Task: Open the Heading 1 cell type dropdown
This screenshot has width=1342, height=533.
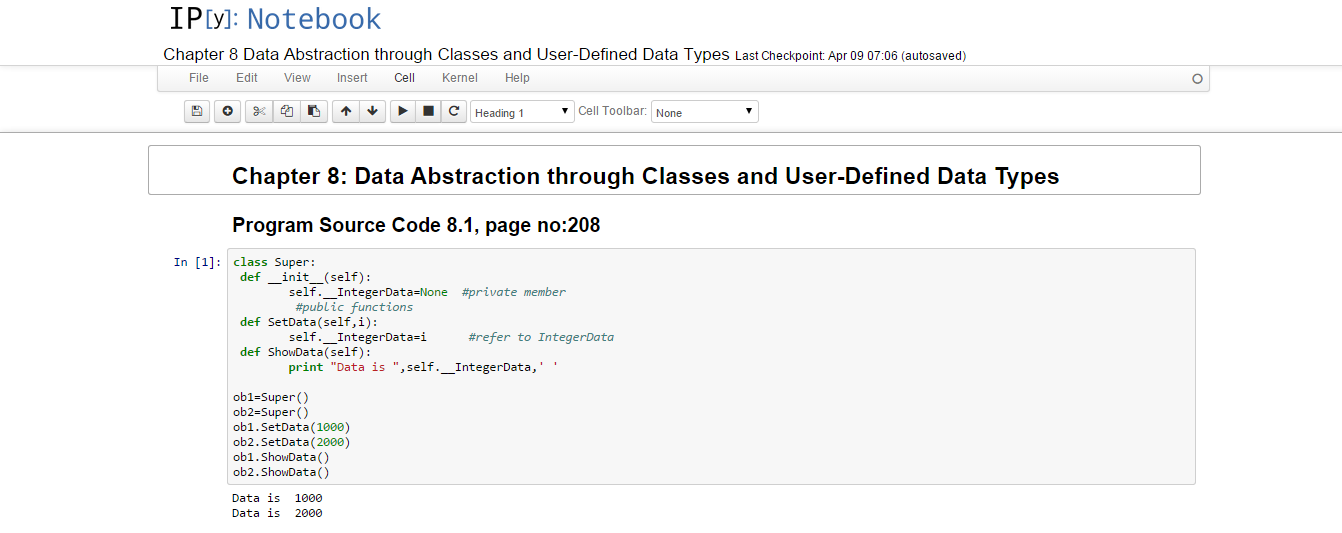Action: click(x=522, y=112)
